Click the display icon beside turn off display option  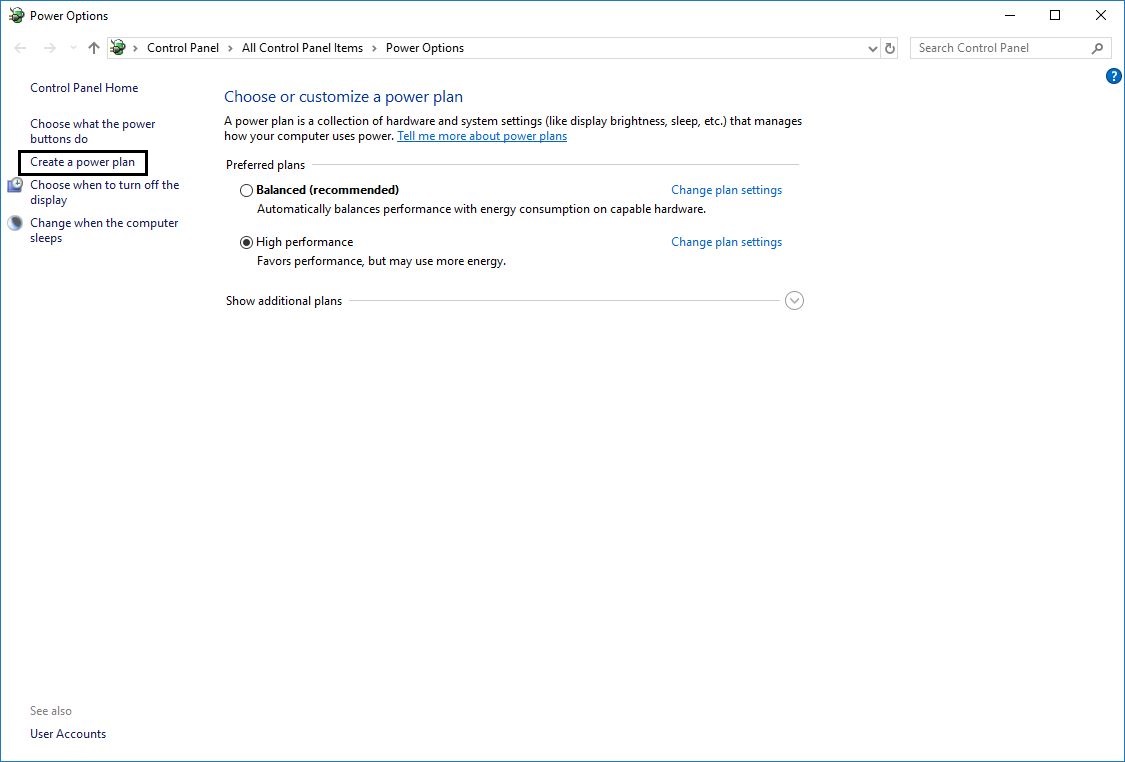coord(15,185)
